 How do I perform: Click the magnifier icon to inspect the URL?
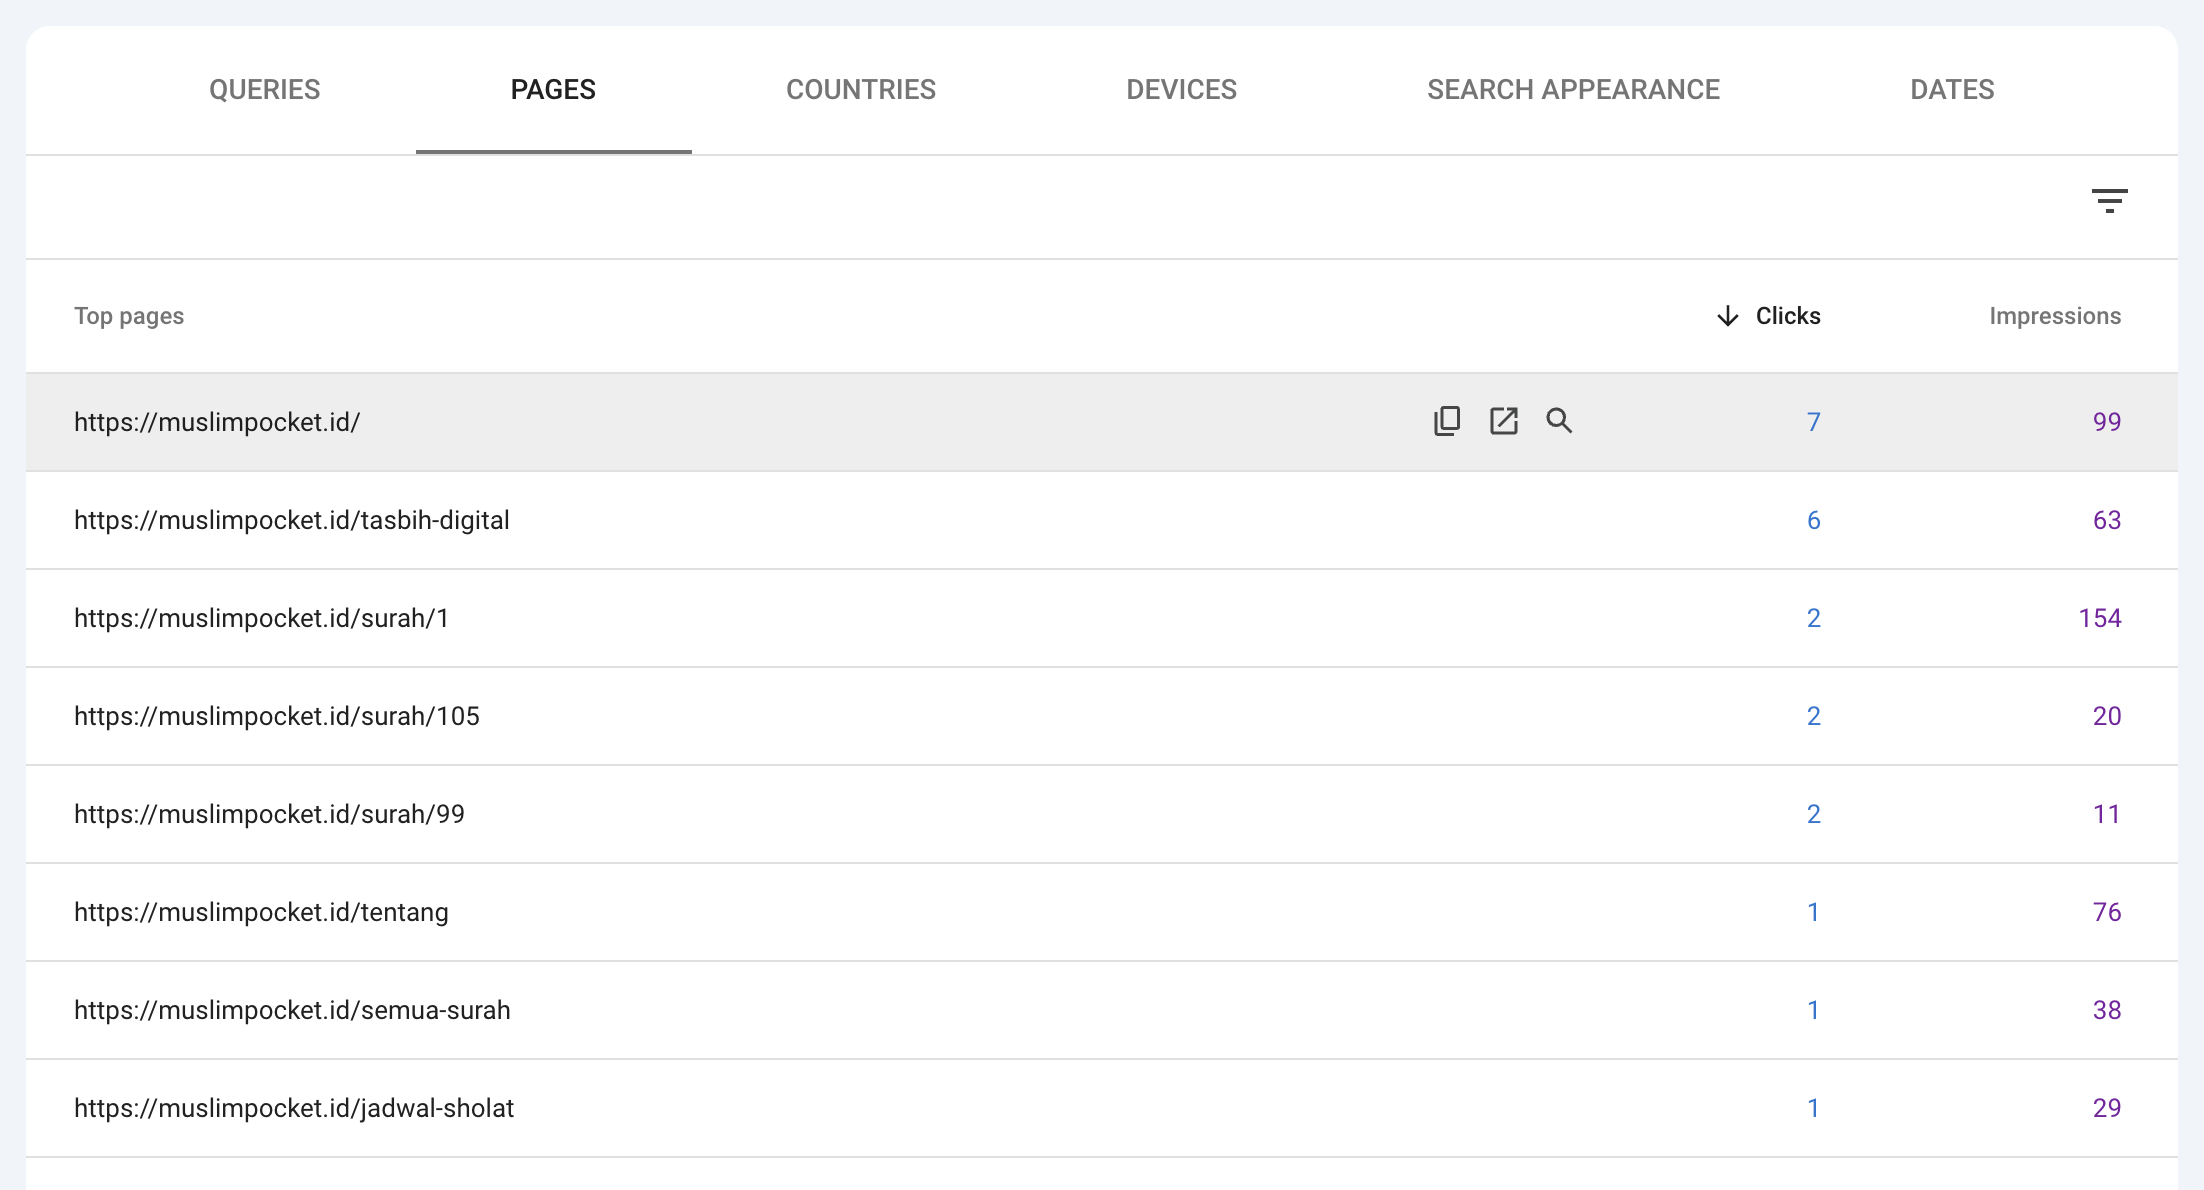(x=1559, y=421)
